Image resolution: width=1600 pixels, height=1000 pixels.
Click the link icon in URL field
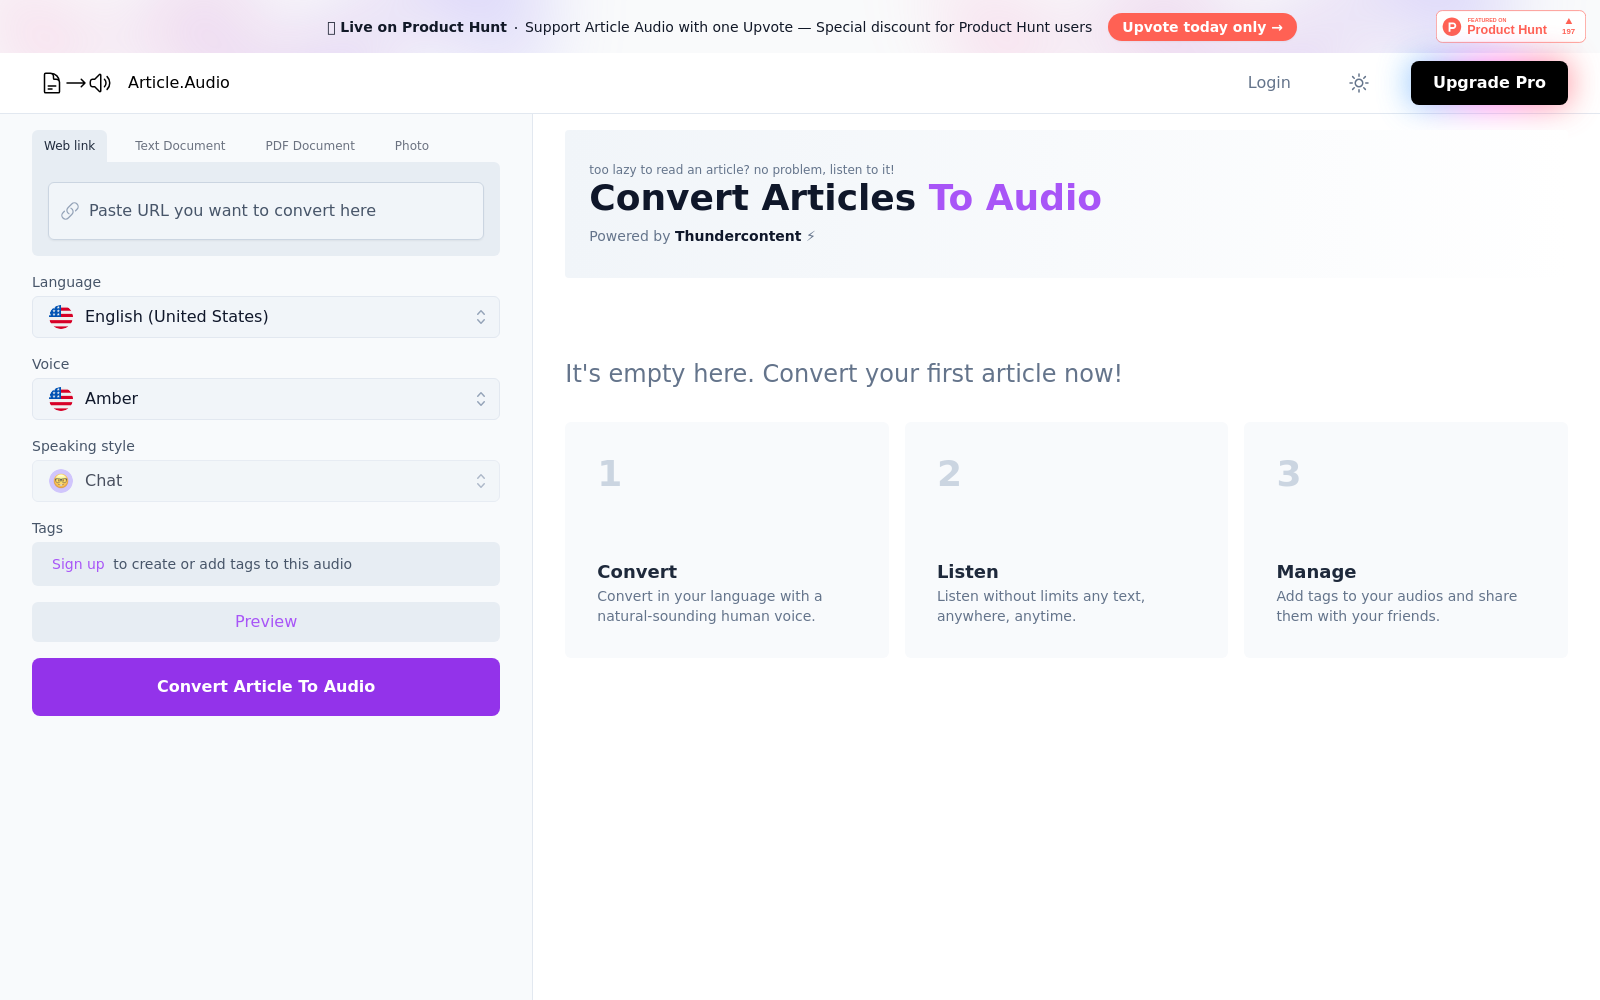click(70, 211)
